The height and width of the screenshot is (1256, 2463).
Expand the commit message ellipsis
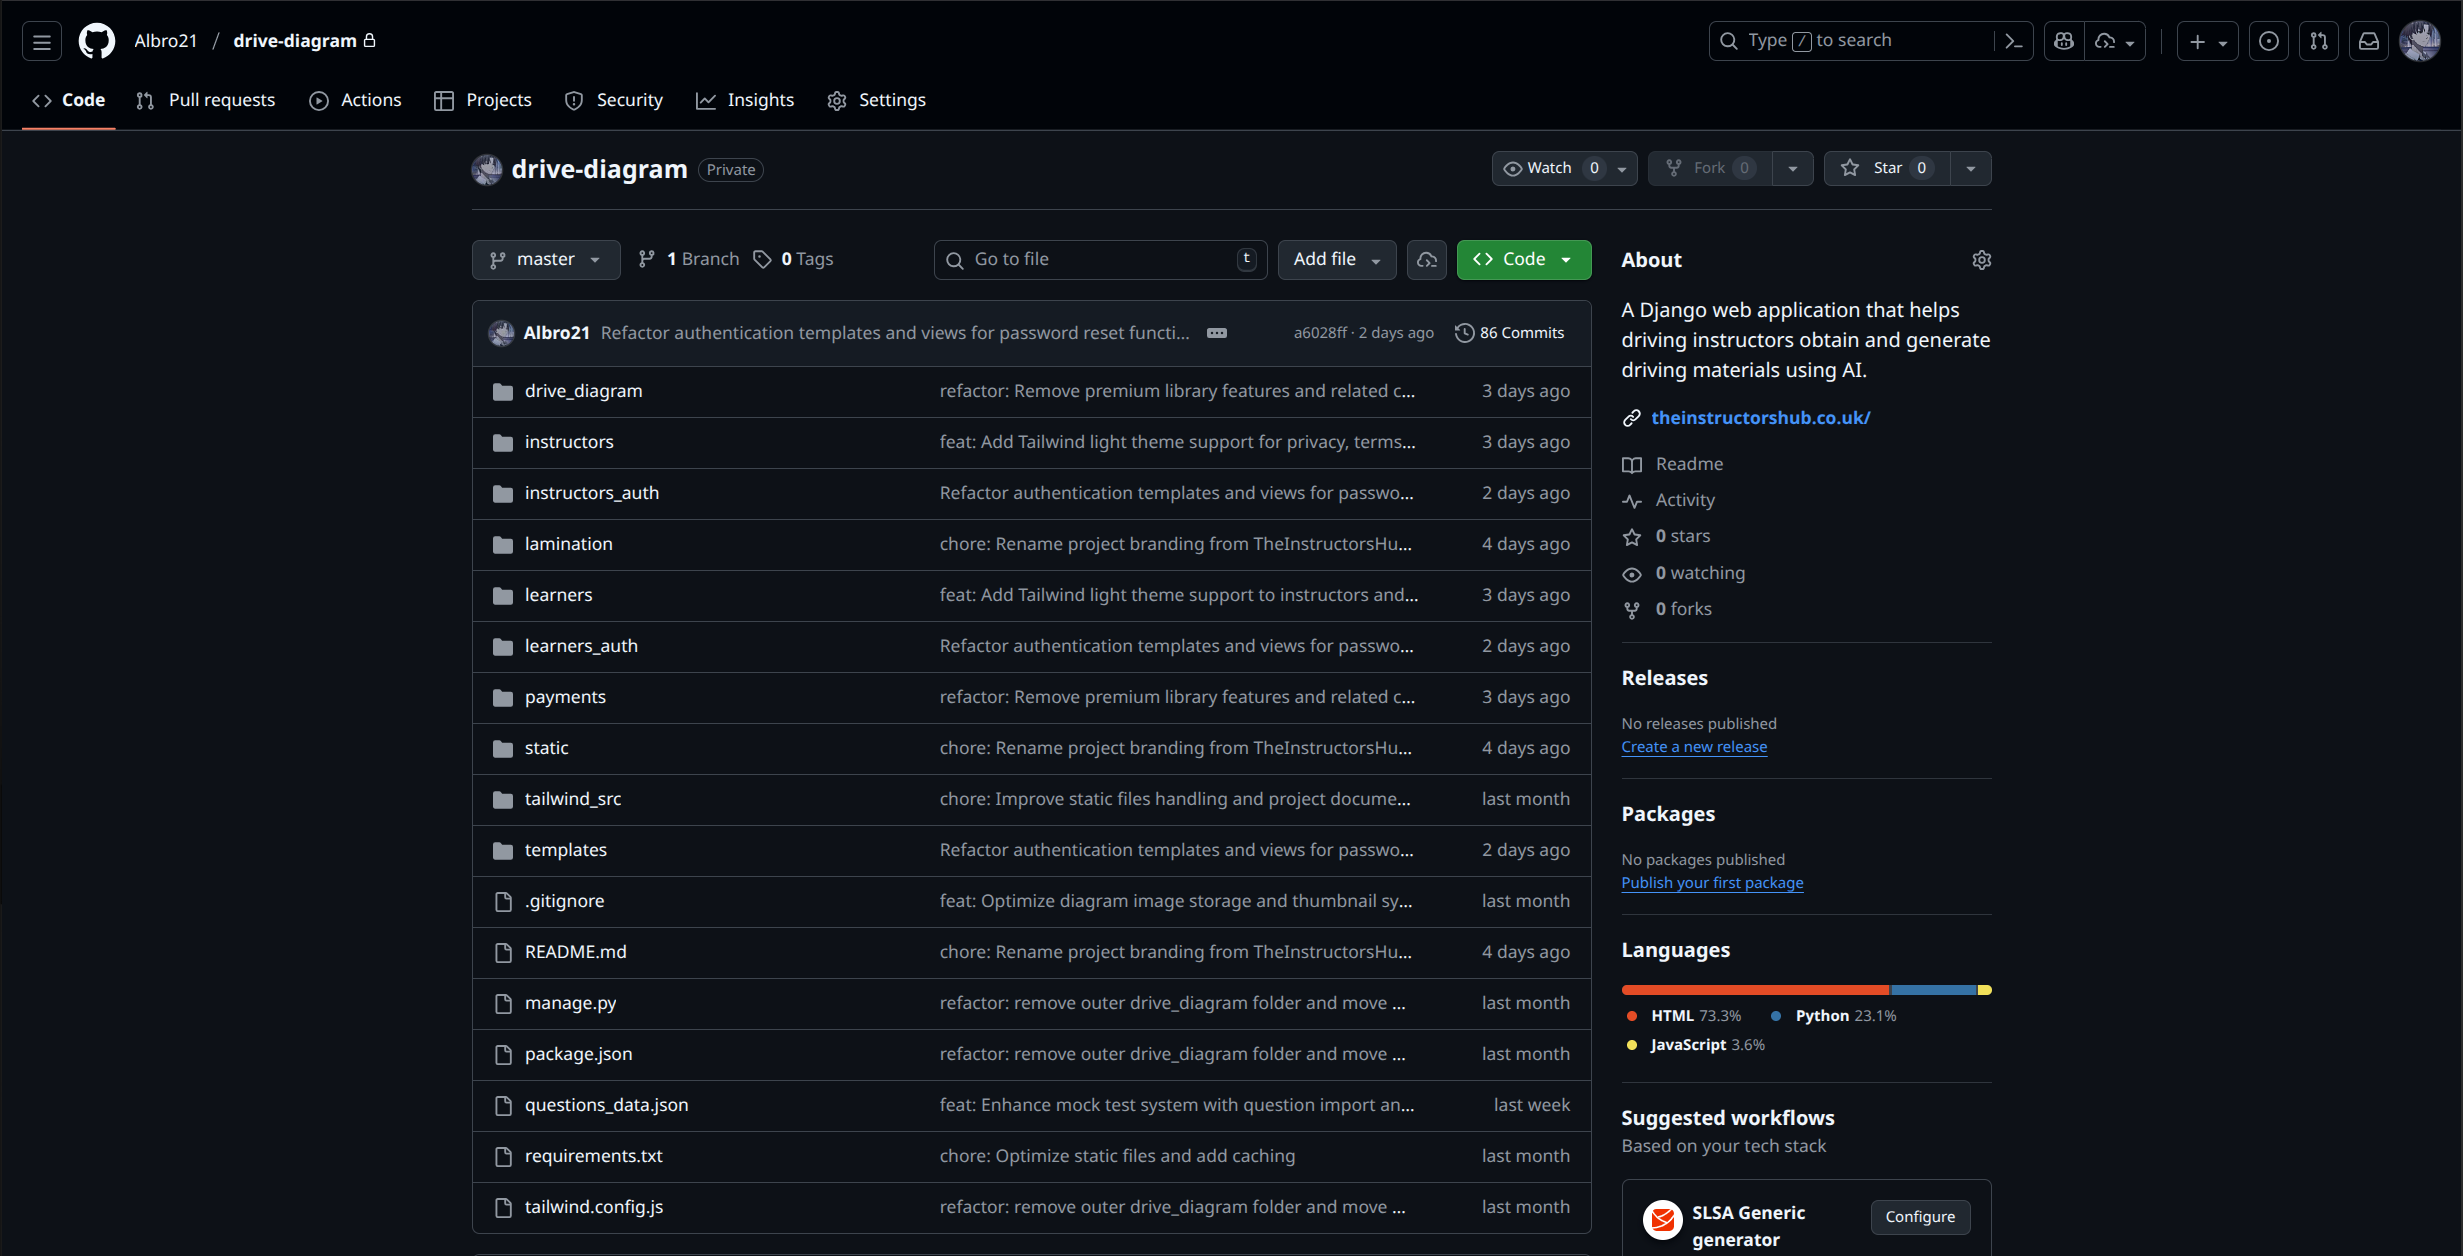pyautogui.click(x=1216, y=333)
